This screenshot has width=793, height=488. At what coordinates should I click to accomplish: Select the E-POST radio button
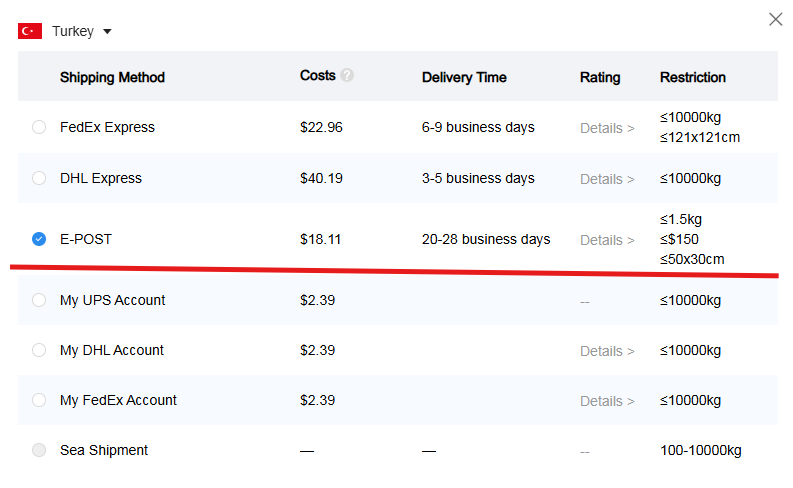point(39,239)
